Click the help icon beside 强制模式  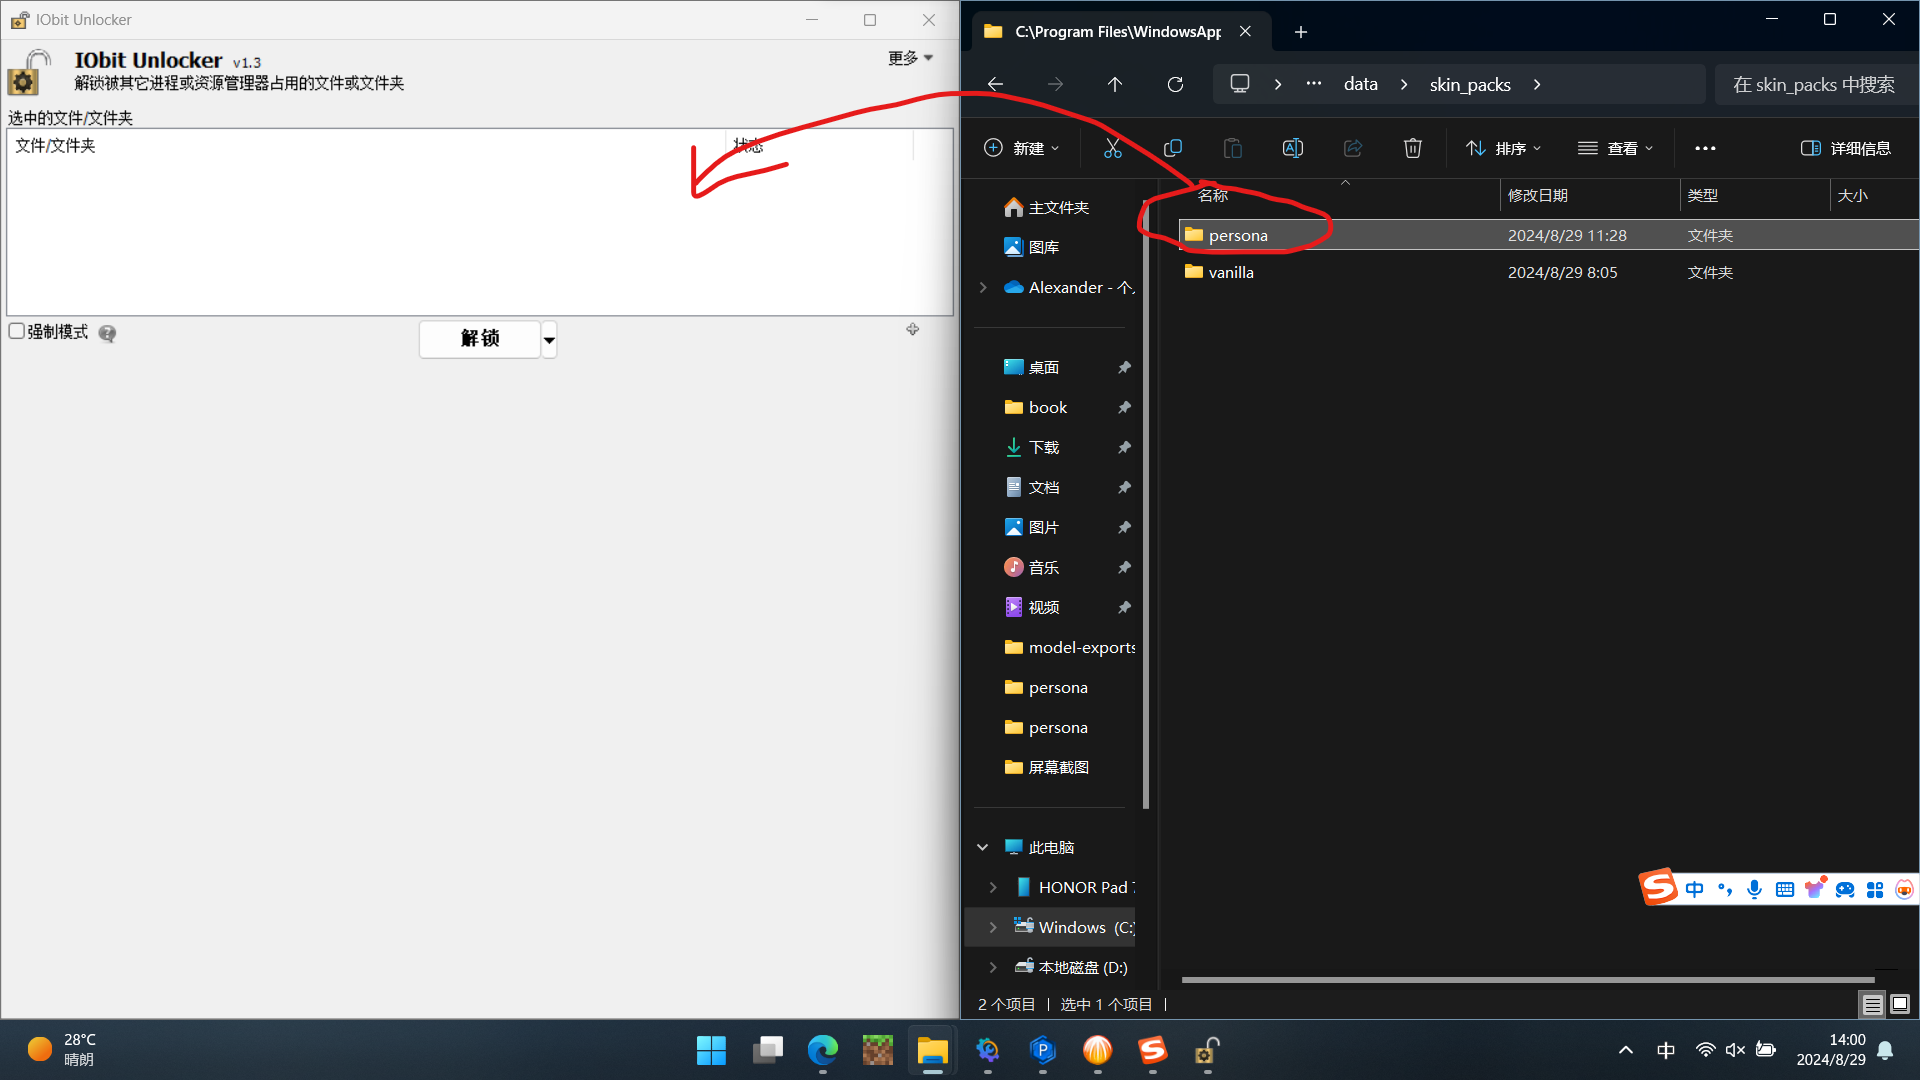[x=107, y=333]
